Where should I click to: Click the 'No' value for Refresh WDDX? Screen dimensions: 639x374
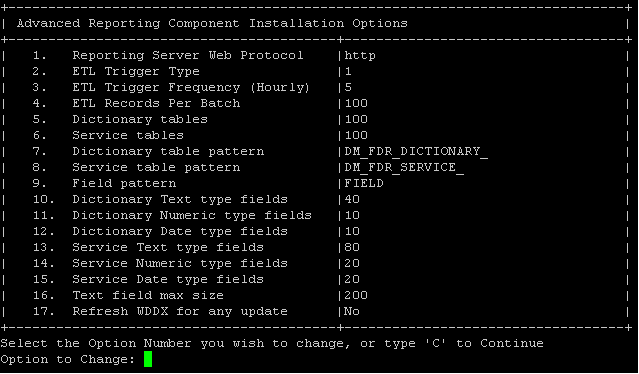click(x=352, y=311)
